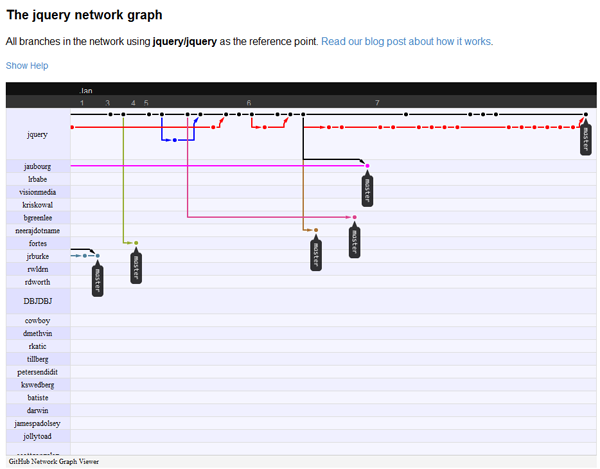Viewport: 600px width, 469px height.
Task: Select the dmethvin user label
Action: [x=38, y=333]
